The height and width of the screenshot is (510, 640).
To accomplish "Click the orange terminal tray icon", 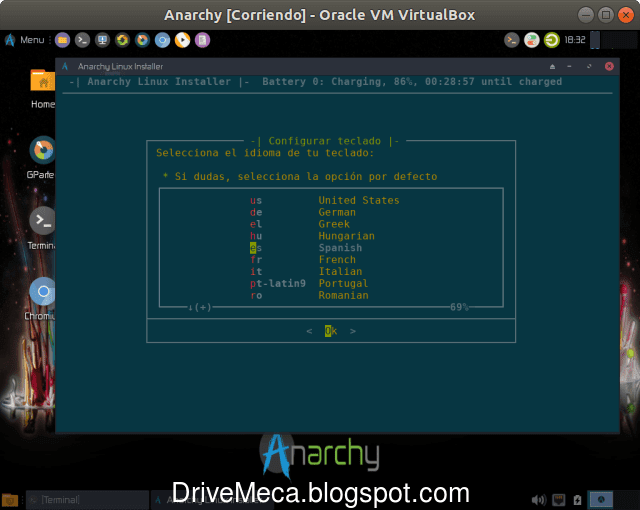I will click(x=511, y=40).
